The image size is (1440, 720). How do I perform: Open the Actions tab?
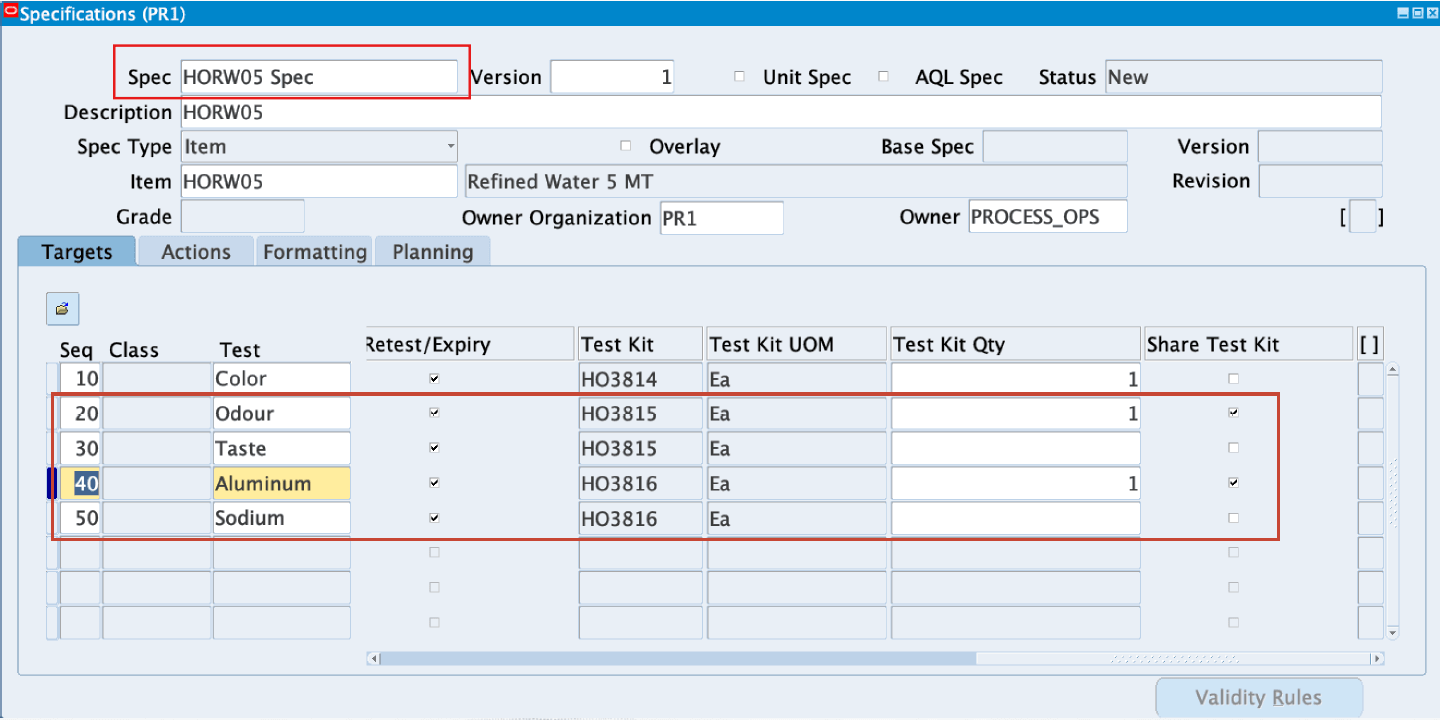pos(196,252)
